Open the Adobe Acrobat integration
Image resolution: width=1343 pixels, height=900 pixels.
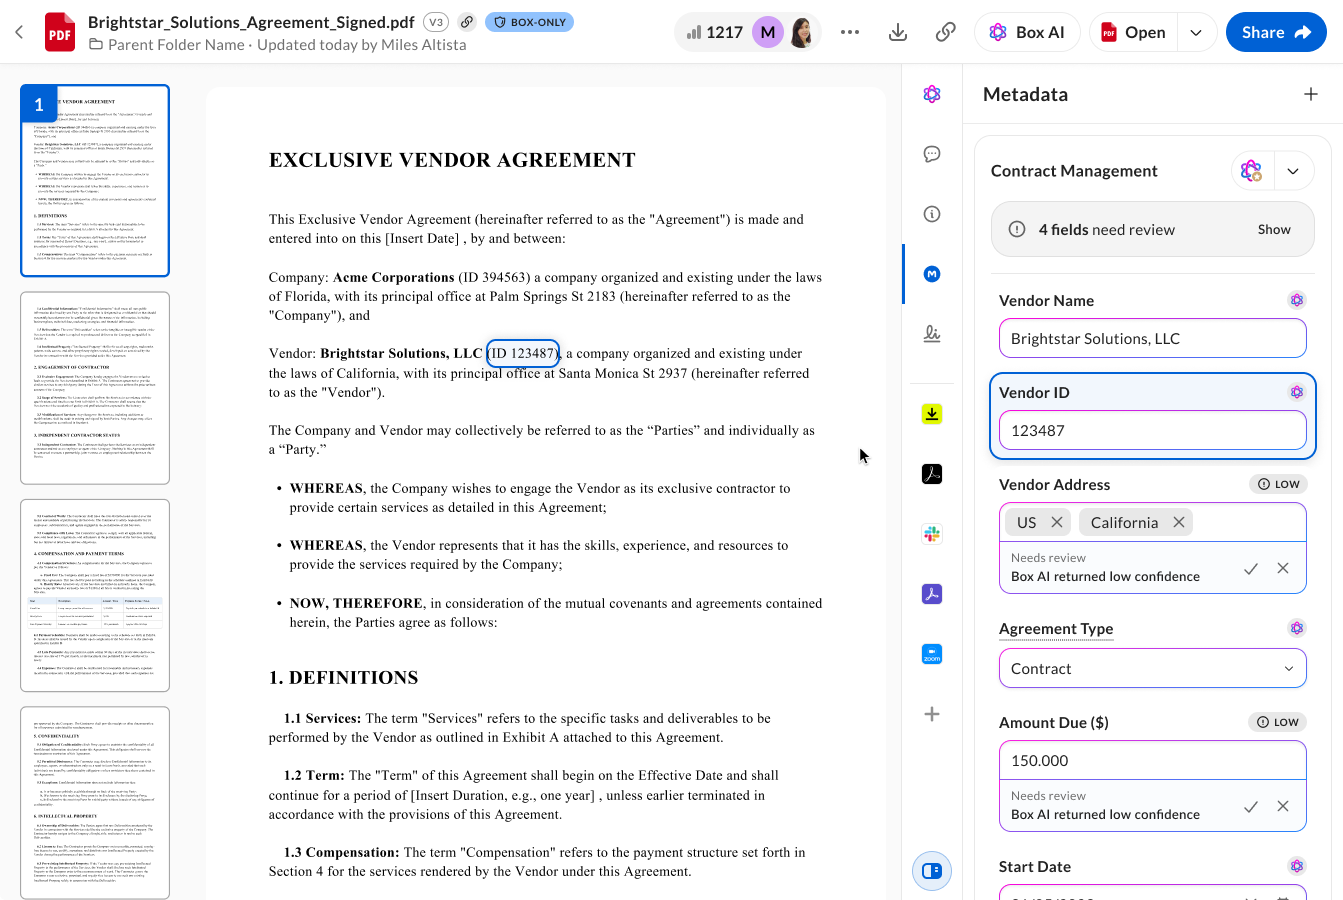(x=931, y=473)
